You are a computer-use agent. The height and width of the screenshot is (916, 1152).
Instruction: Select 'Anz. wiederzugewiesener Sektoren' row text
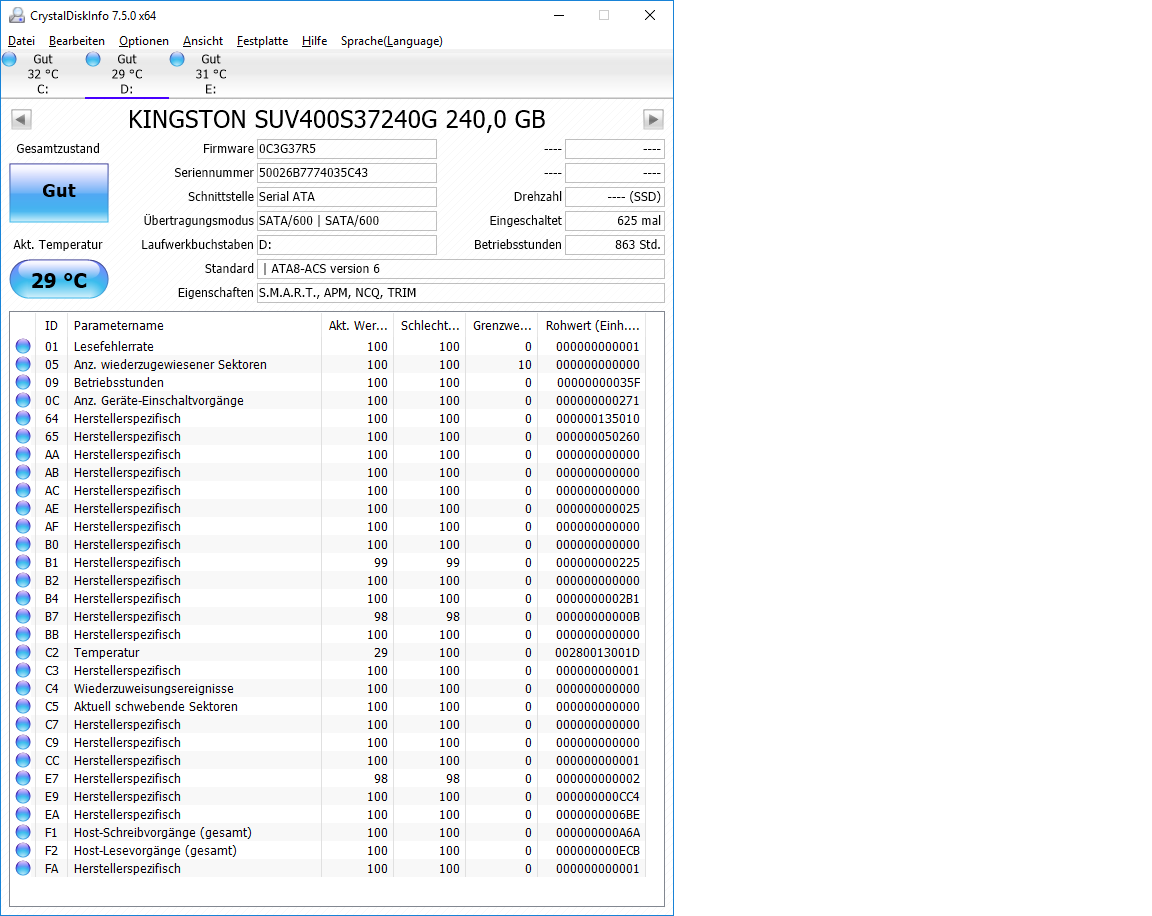pyautogui.click(x=170, y=365)
